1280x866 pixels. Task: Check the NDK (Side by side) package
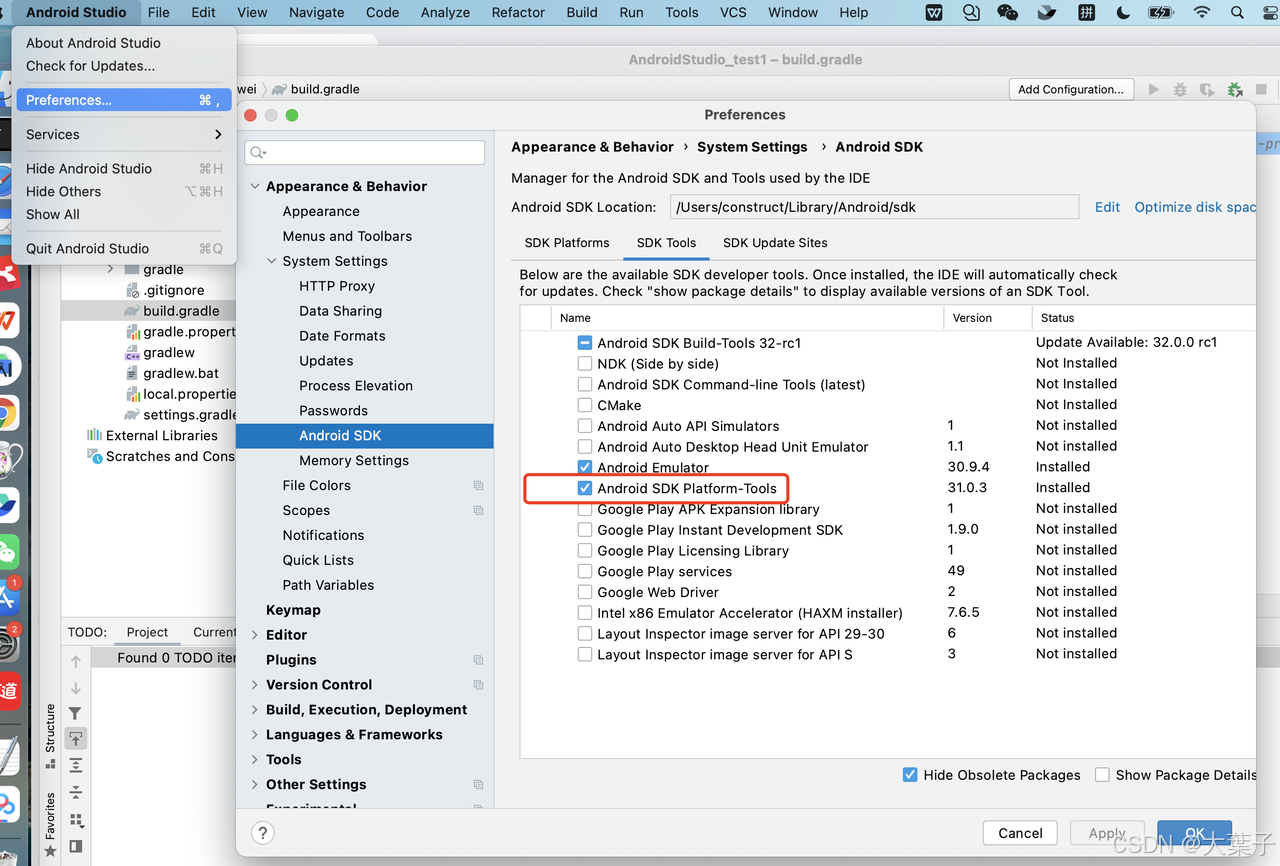(585, 363)
